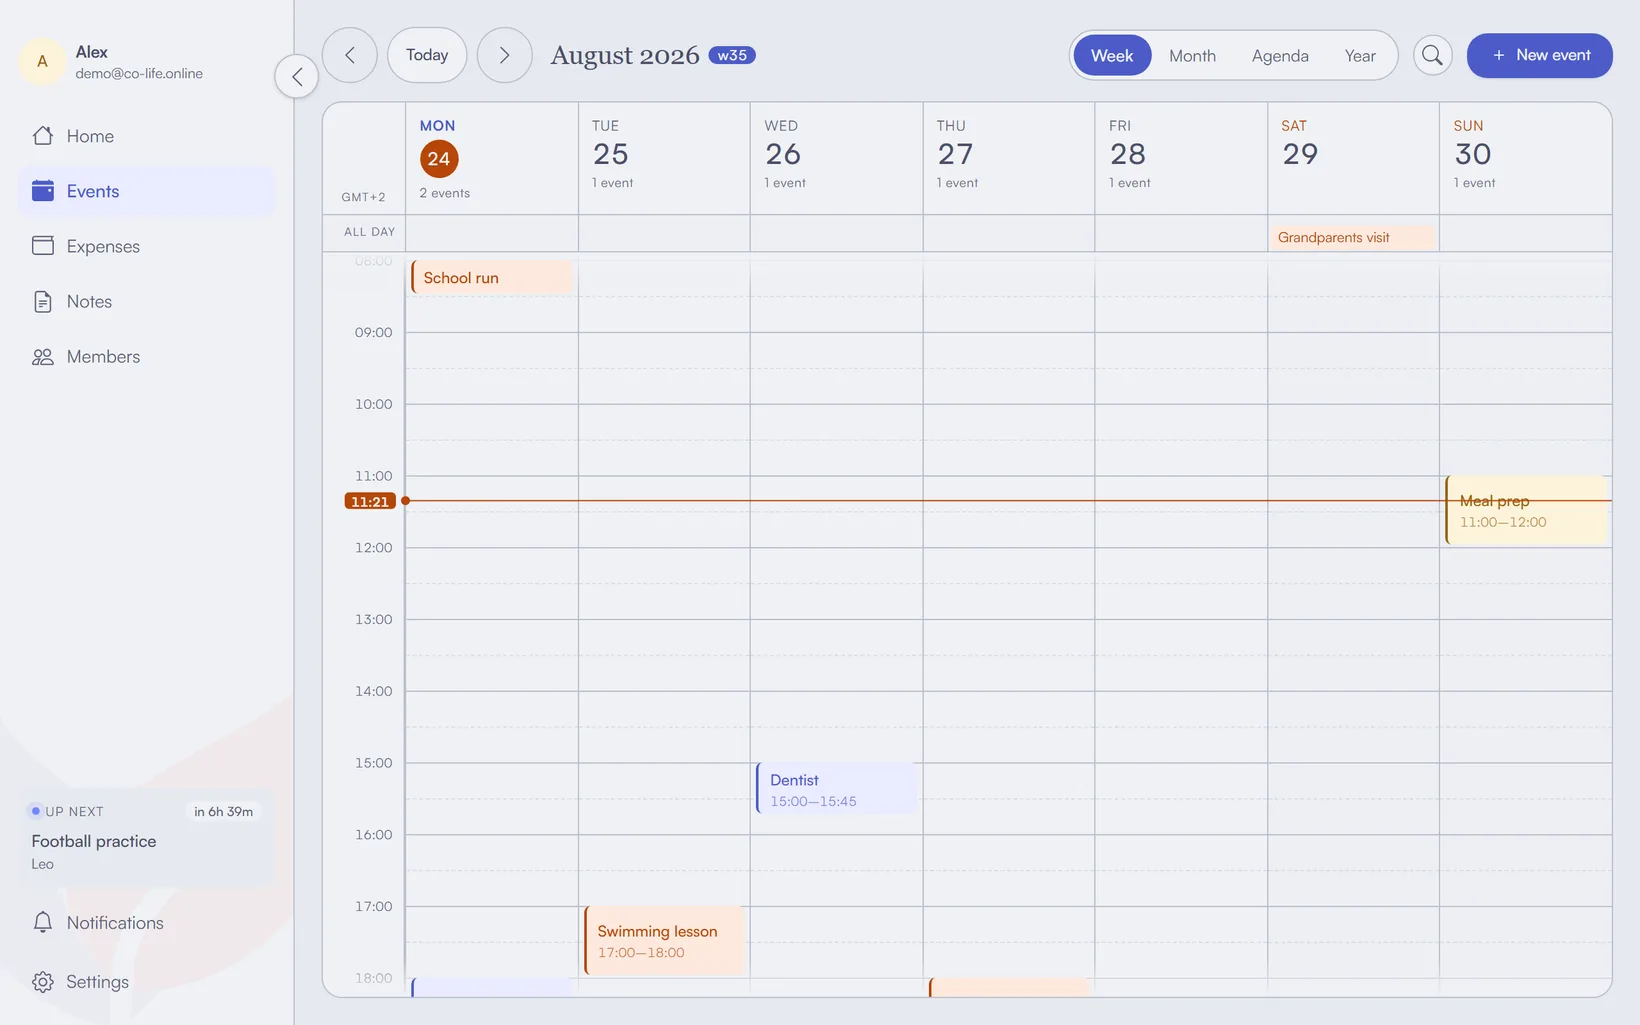Switch to Week view
The image size is (1640, 1025).
[x=1112, y=55]
